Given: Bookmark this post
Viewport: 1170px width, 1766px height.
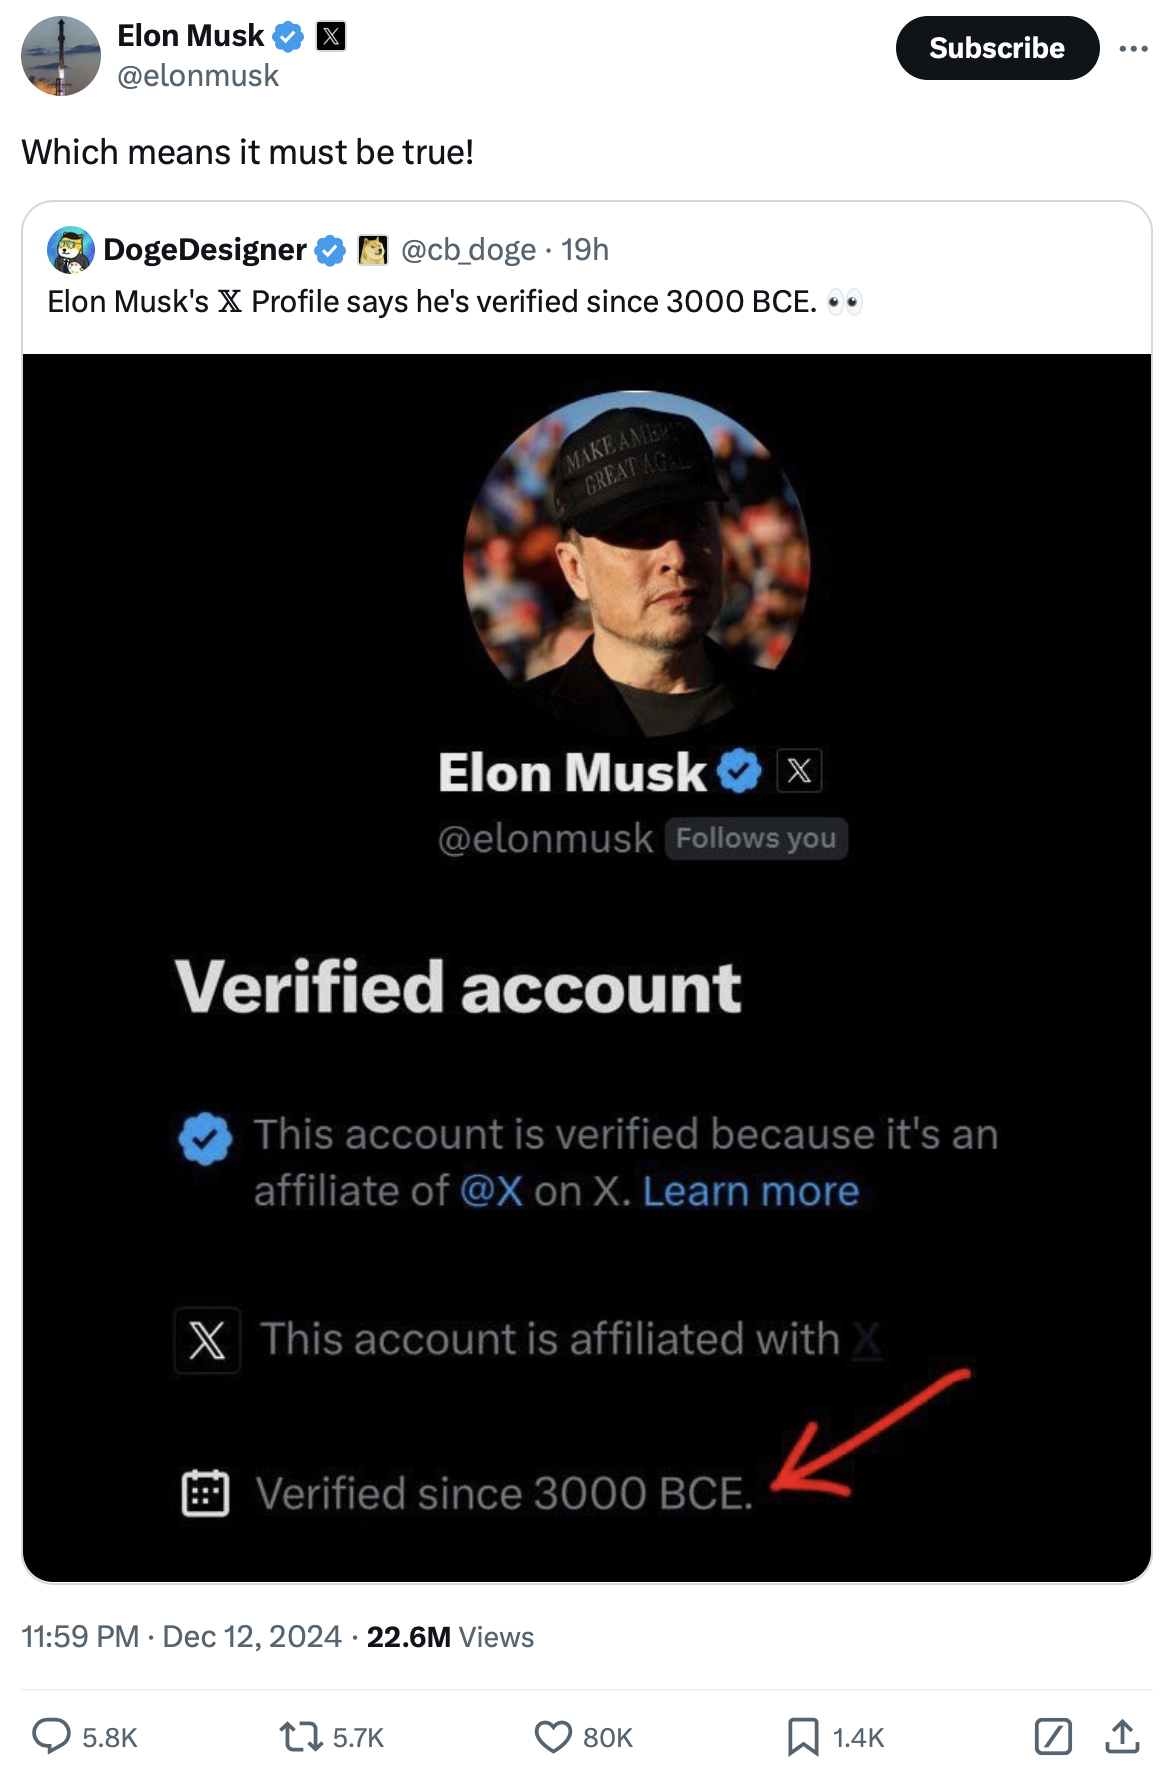Looking at the screenshot, I should coord(802,1736).
